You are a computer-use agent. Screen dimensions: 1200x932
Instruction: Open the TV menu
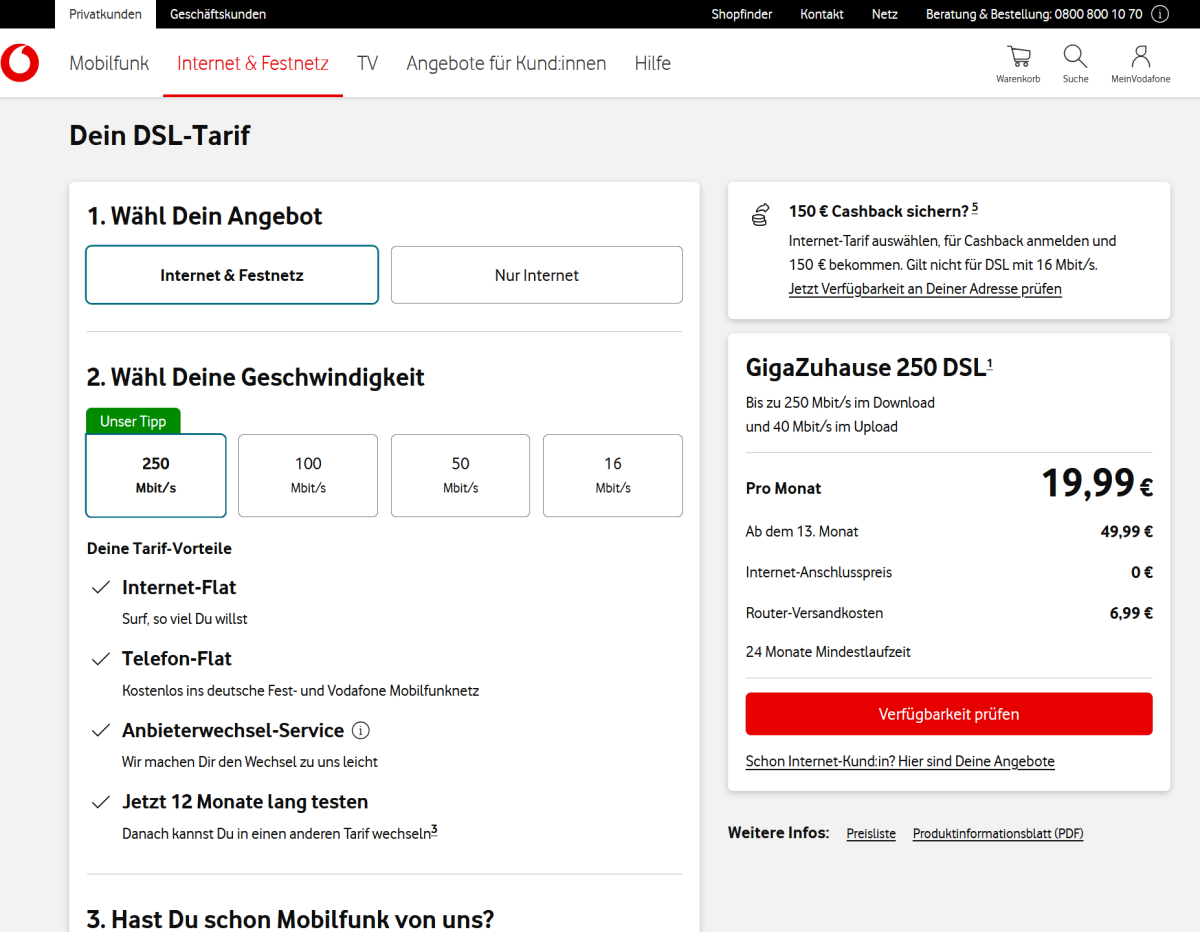pos(367,63)
